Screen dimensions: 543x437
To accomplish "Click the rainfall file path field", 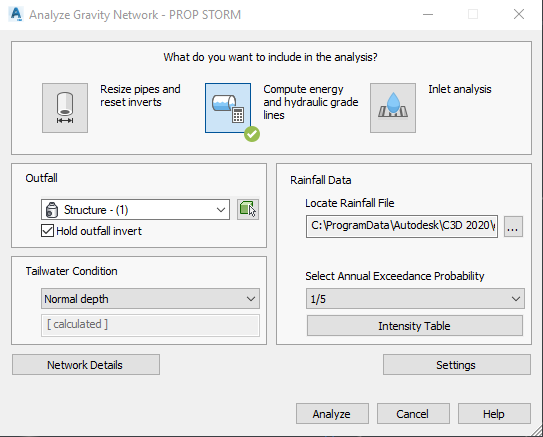I will click(x=402, y=226).
